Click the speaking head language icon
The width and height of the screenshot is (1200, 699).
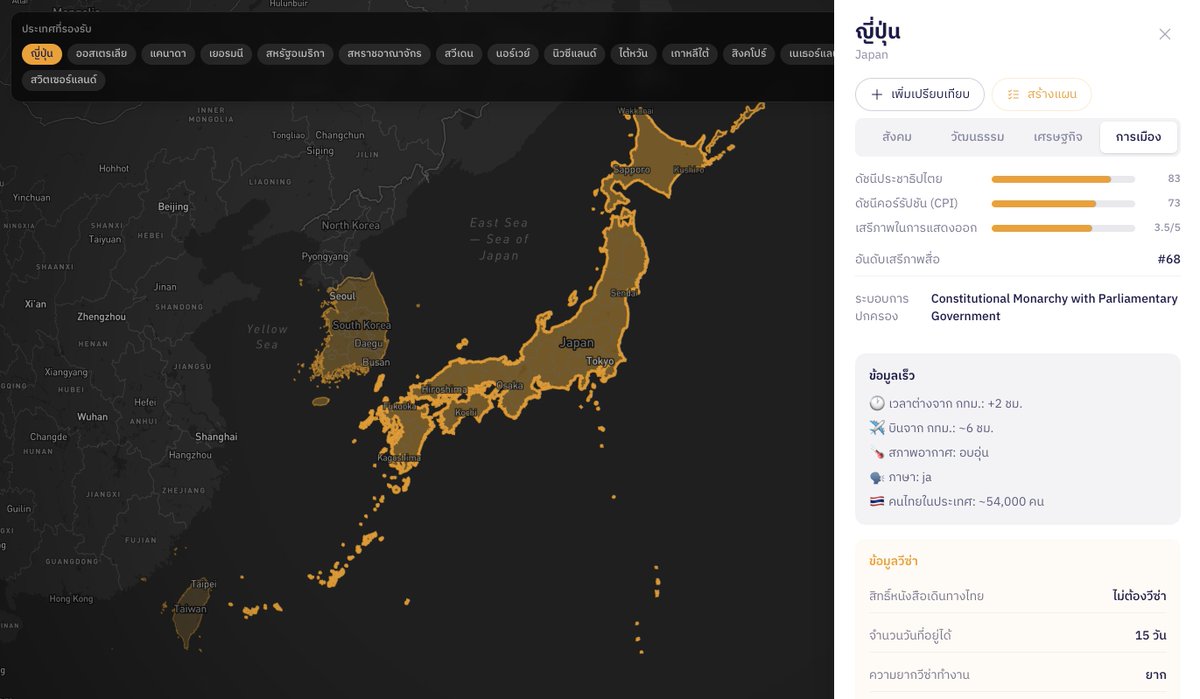click(x=877, y=477)
